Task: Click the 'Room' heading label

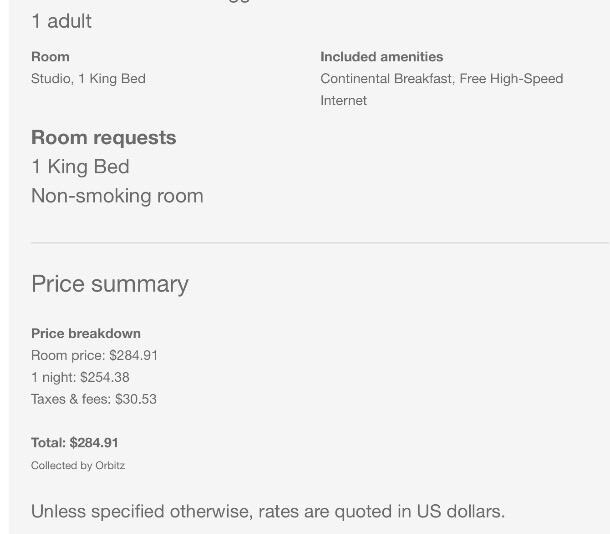Action: point(50,57)
